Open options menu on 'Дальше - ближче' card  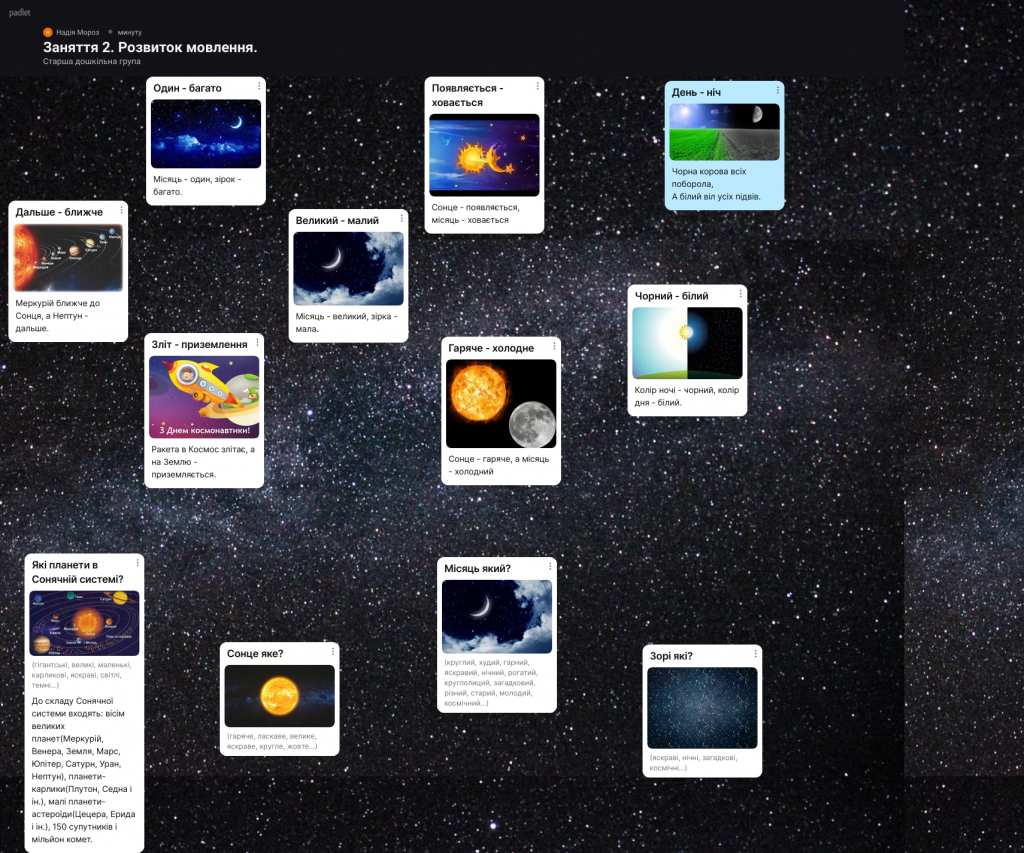point(121,210)
